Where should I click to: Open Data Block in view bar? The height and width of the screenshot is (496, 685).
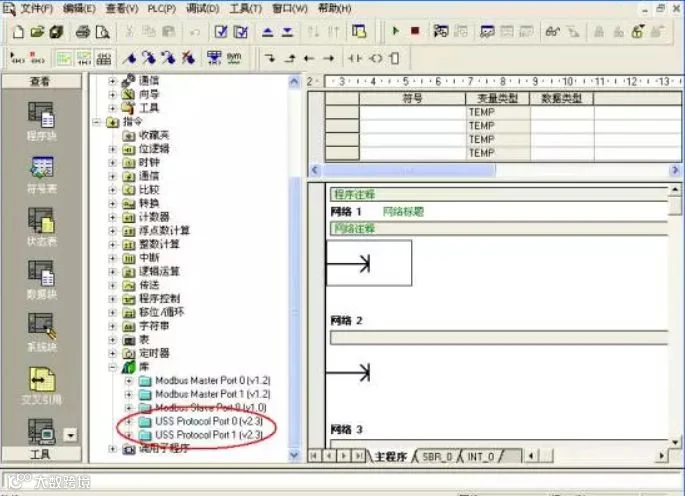[x=42, y=280]
